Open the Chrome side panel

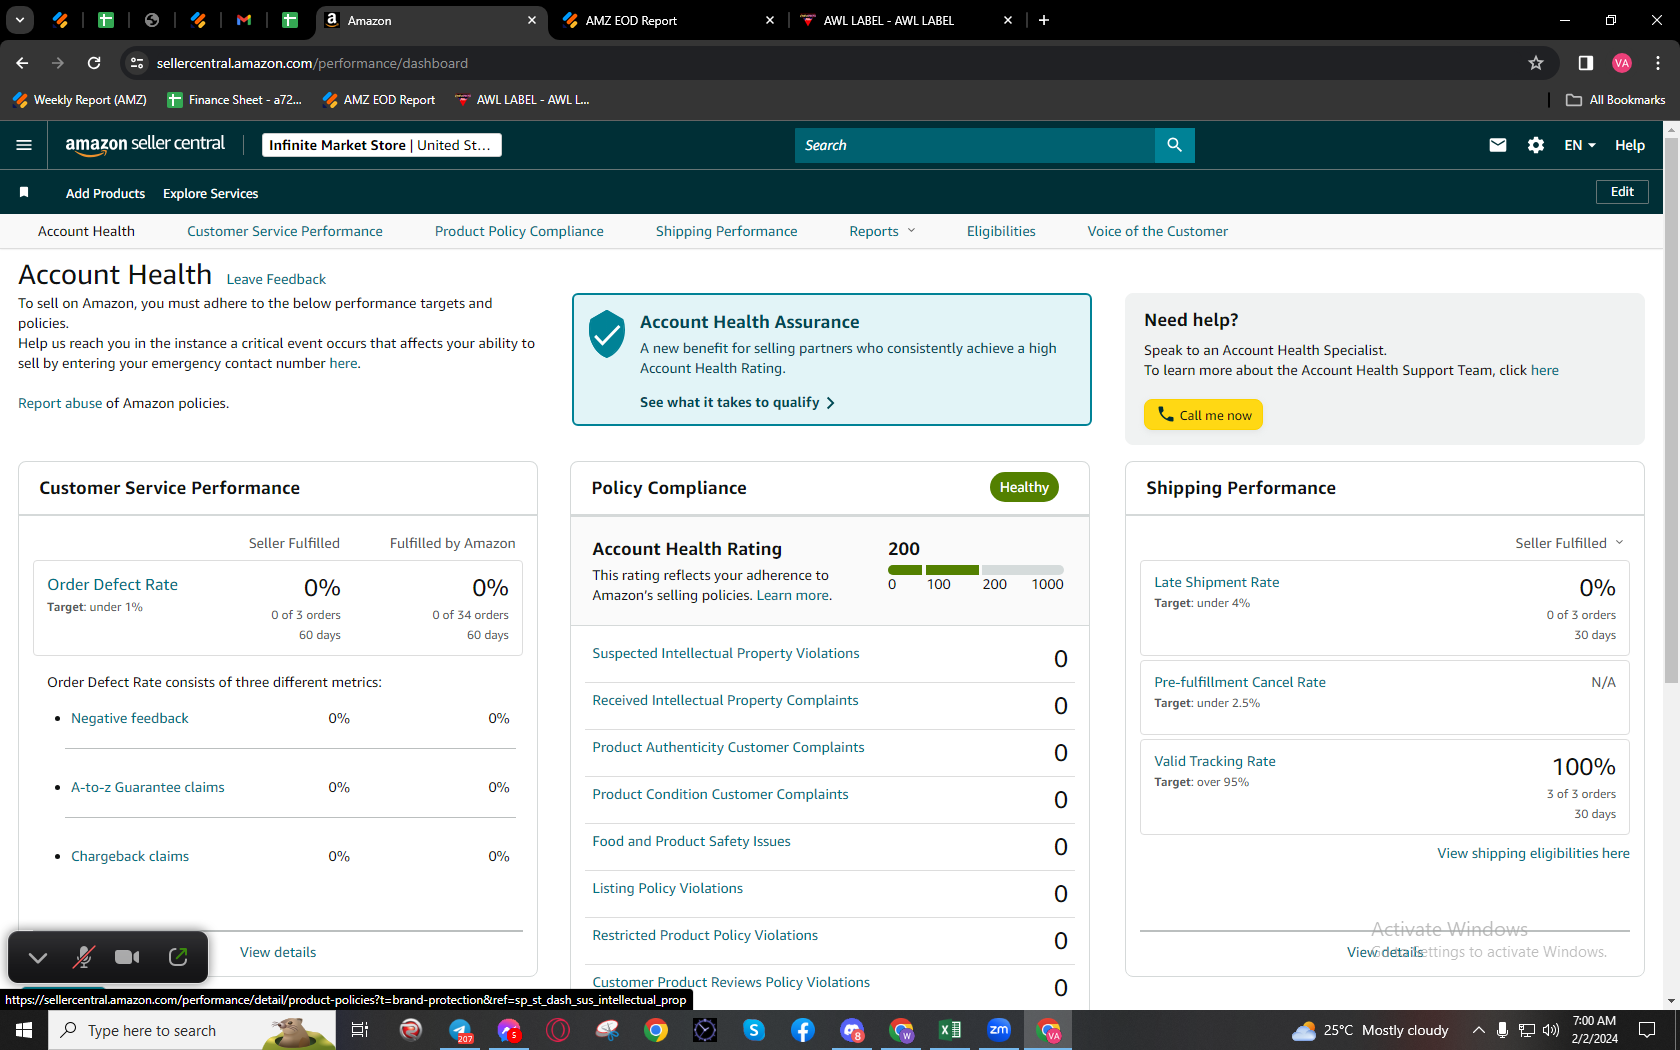(x=1586, y=63)
